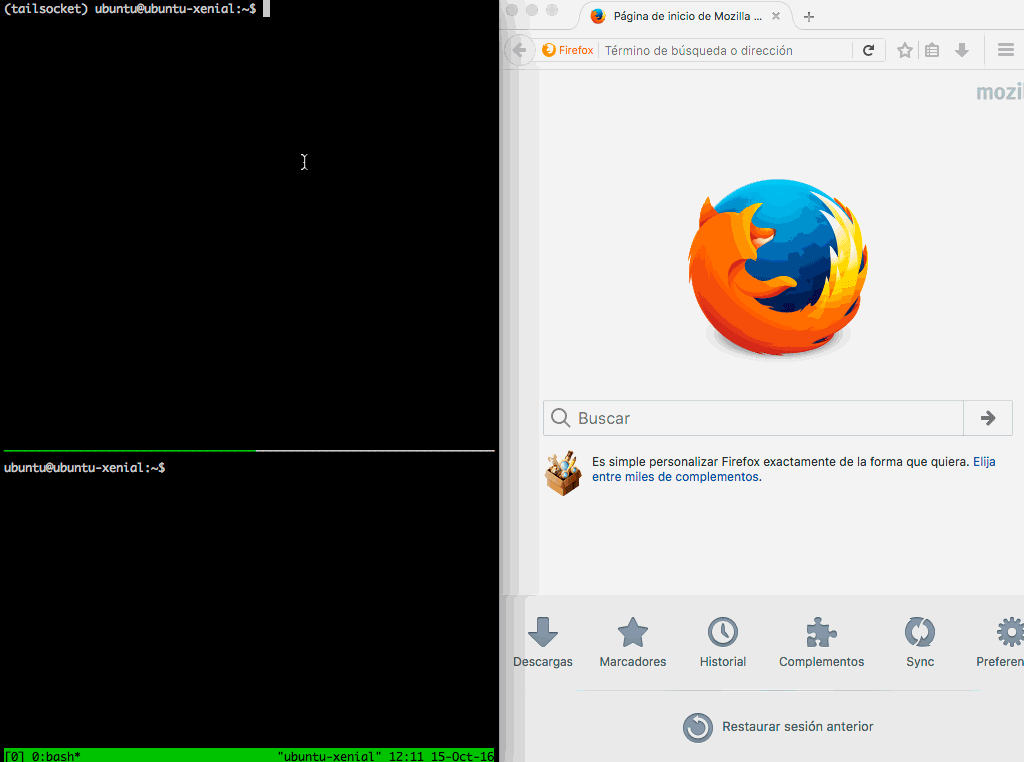Image resolution: width=1024 pixels, height=762 pixels.
Task: Click the red close window button of Firefox
Action: pos(512,10)
